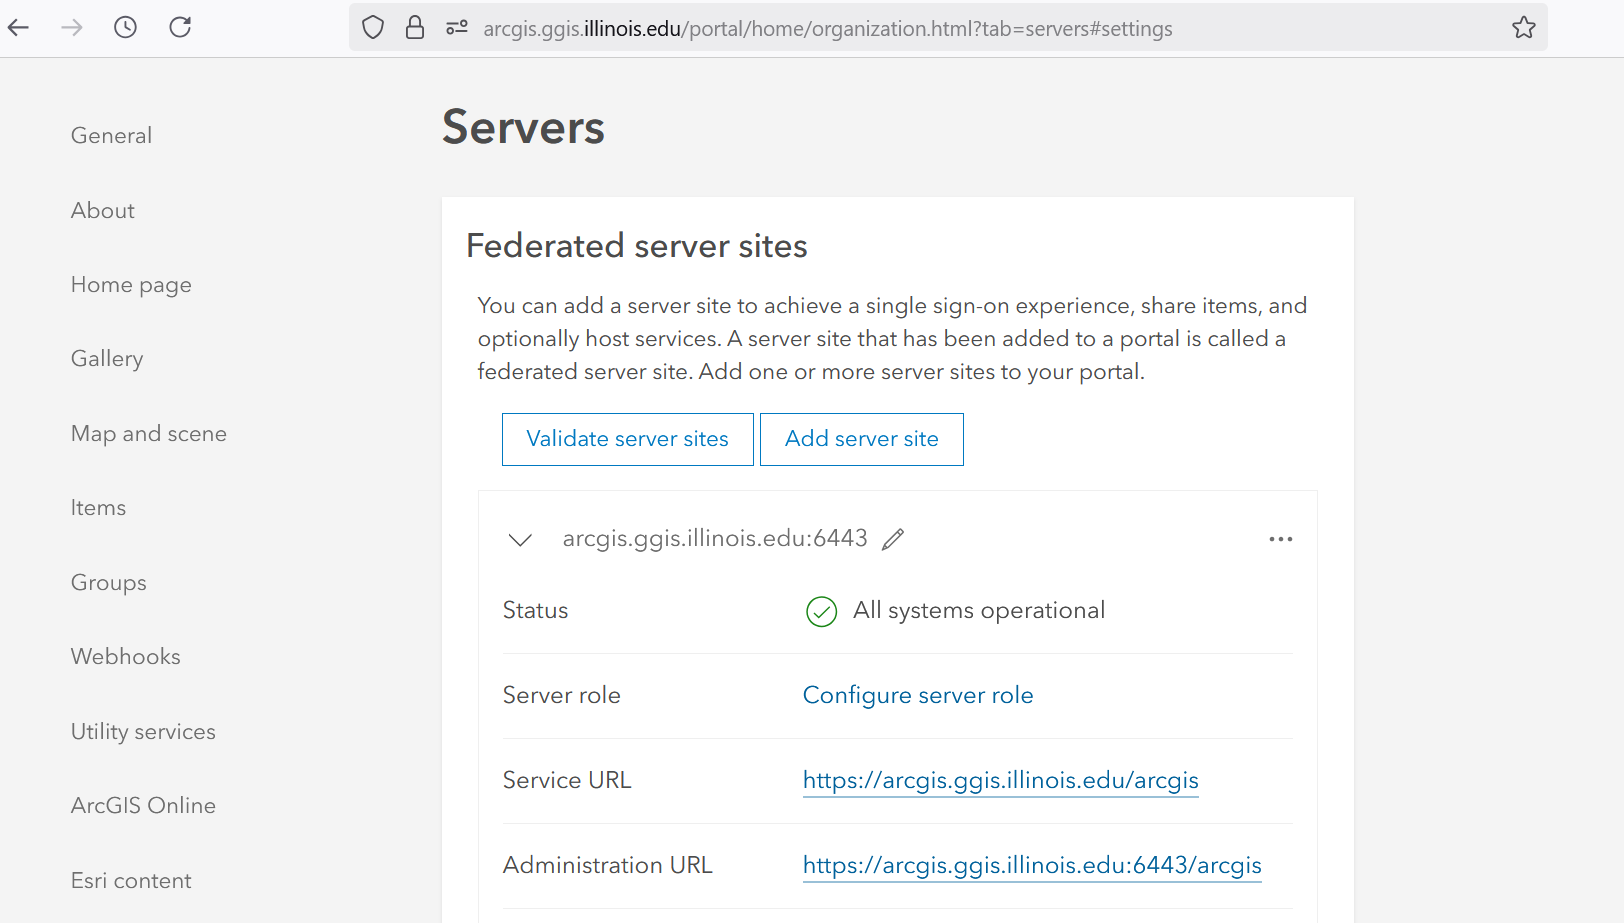
Task: Open Map and scene settings
Action: (149, 434)
